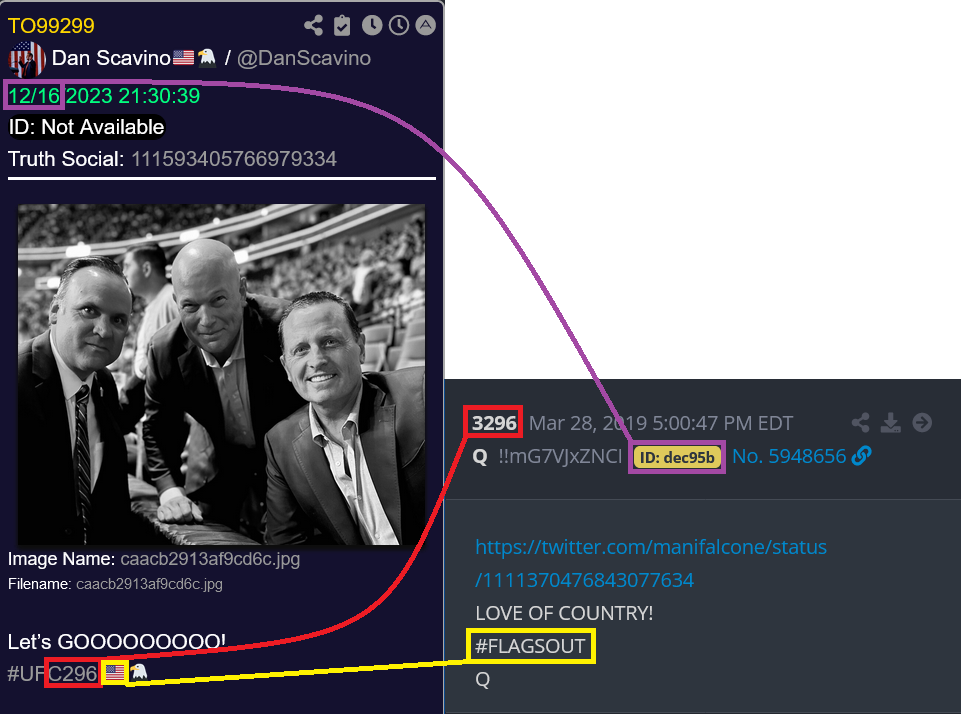Open post number No. 5948656 link
This screenshot has height=714, width=961.
point(789,456)
